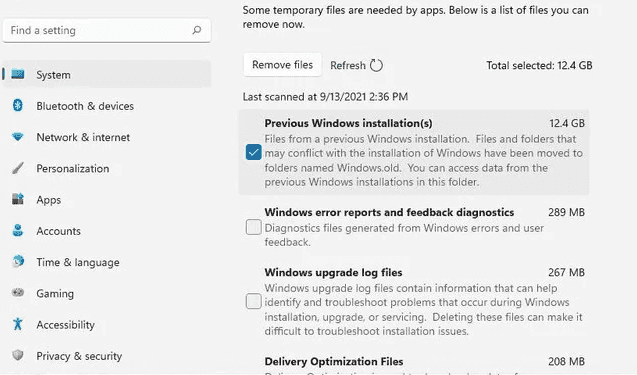Click the Bluetooth & devices icon

pos(17,106)
